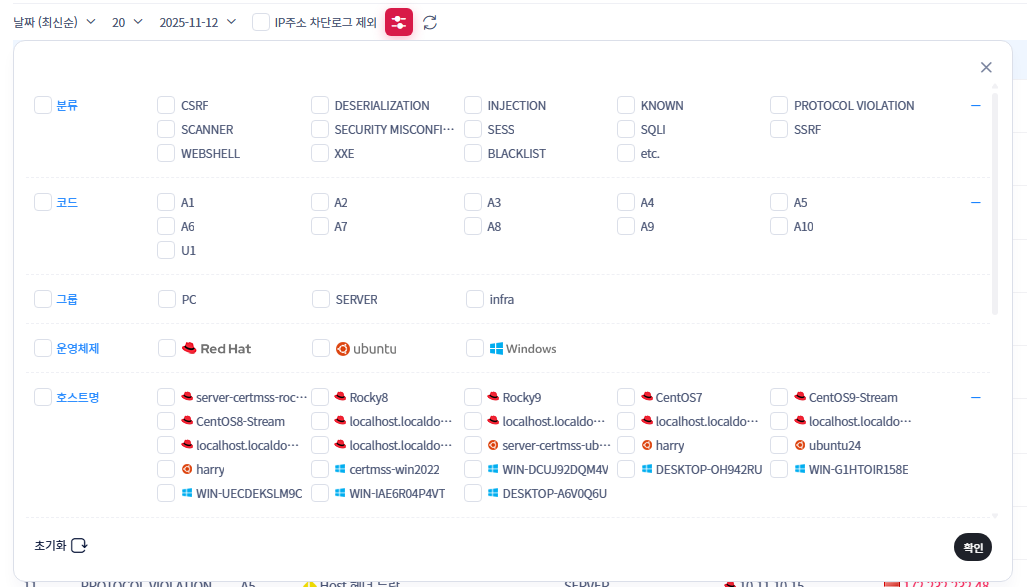Open the 날짜 (최신순) sort dropdown
Screen dimensions: 1027x587
[x=54, y=22]
